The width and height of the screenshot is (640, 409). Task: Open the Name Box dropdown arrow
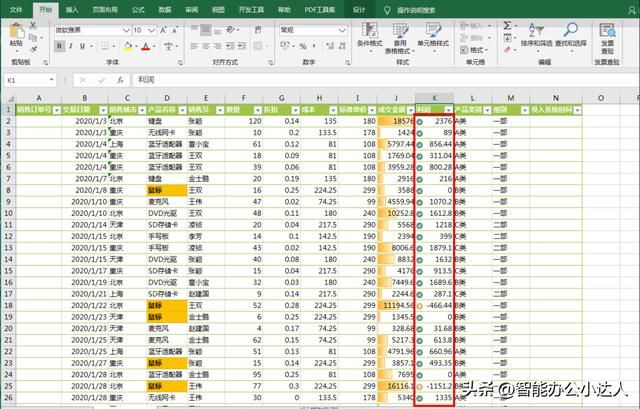coord(52,80)
